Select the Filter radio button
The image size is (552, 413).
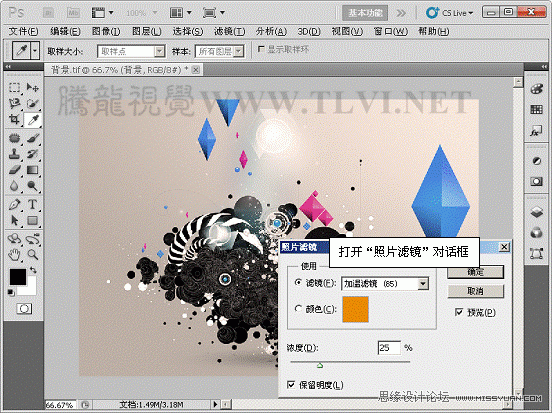coord(298,282)
